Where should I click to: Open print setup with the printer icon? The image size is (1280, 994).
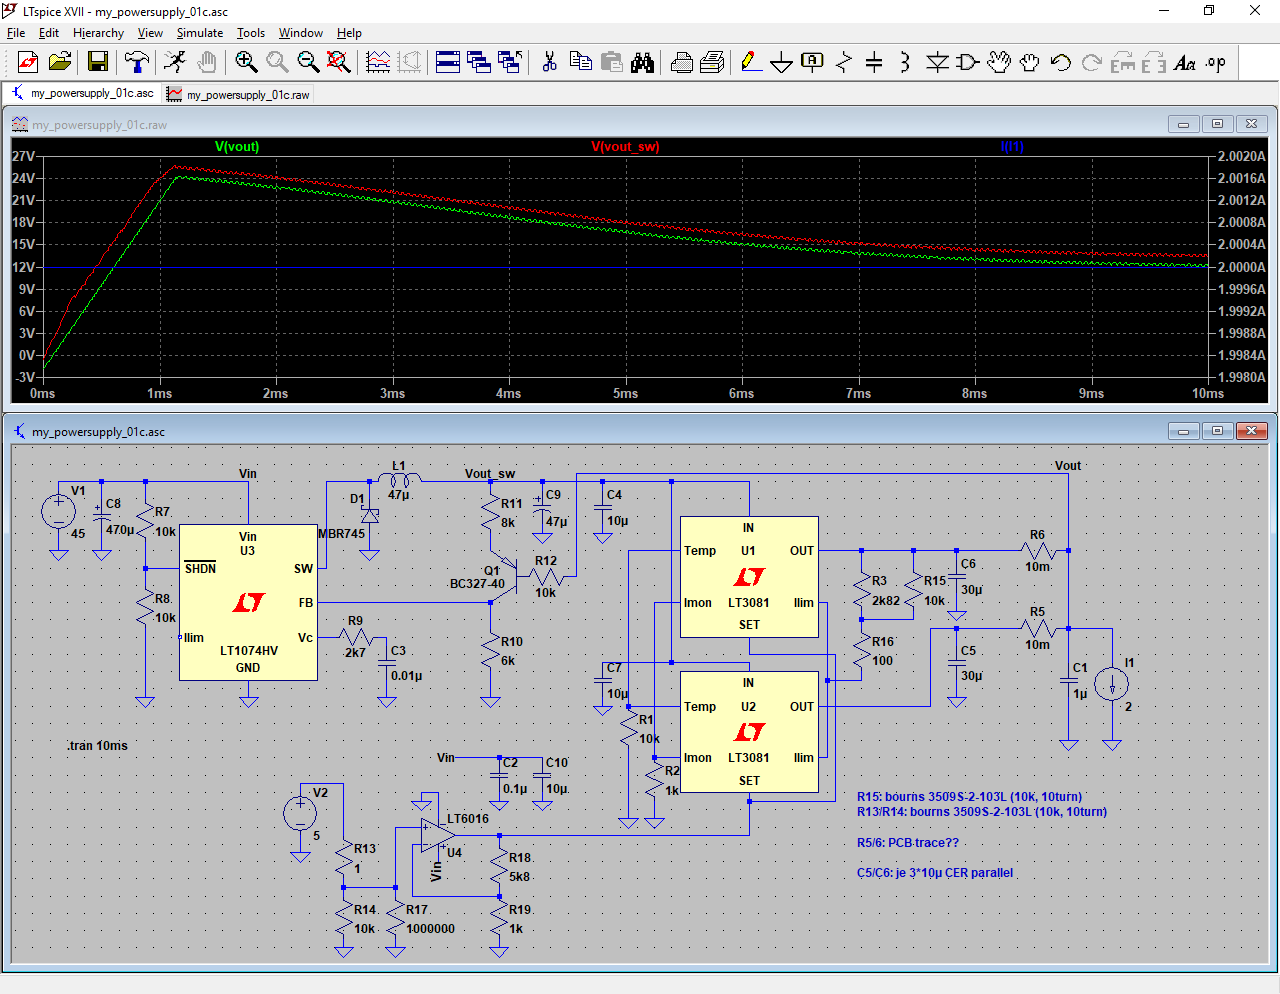click(x=681, y=62)
